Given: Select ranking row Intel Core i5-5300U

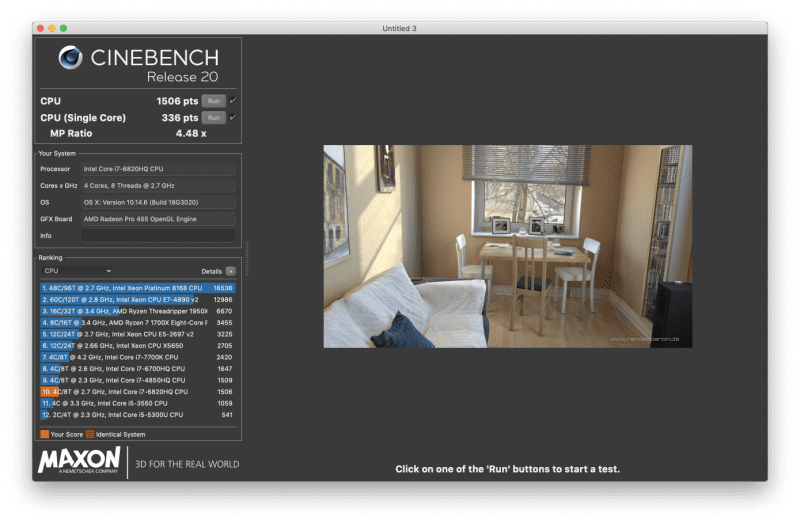Looking at the screenshot, I should tap(138, 415).
